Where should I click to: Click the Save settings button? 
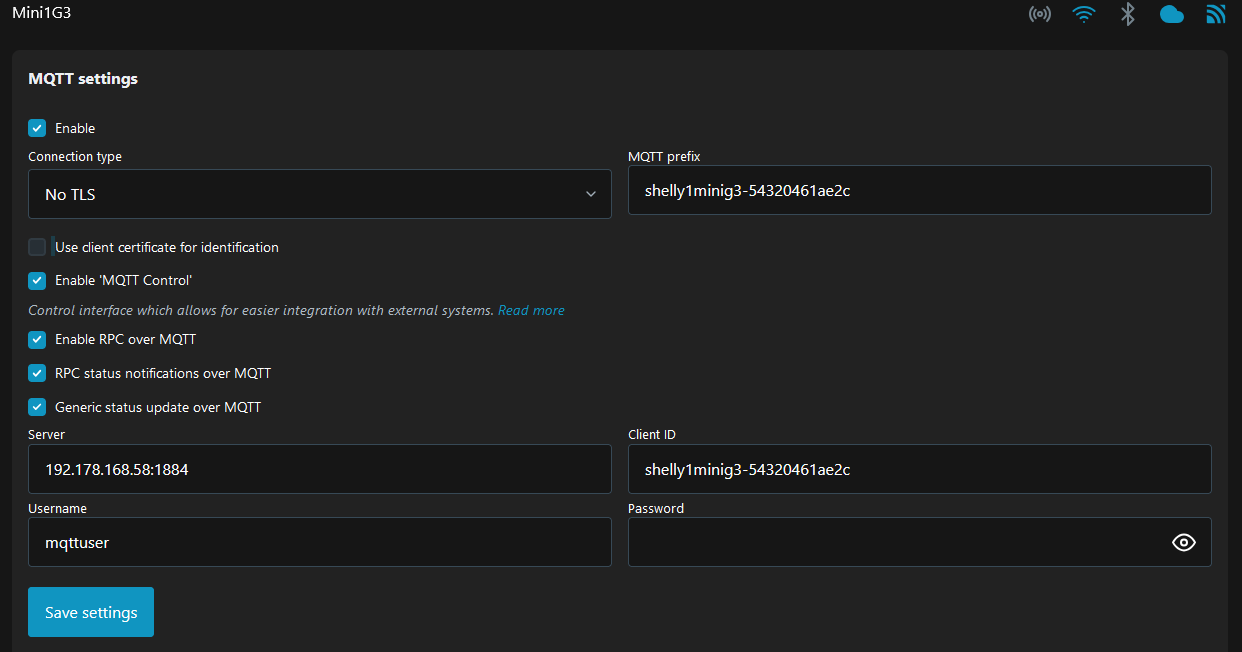pos(91,612)
